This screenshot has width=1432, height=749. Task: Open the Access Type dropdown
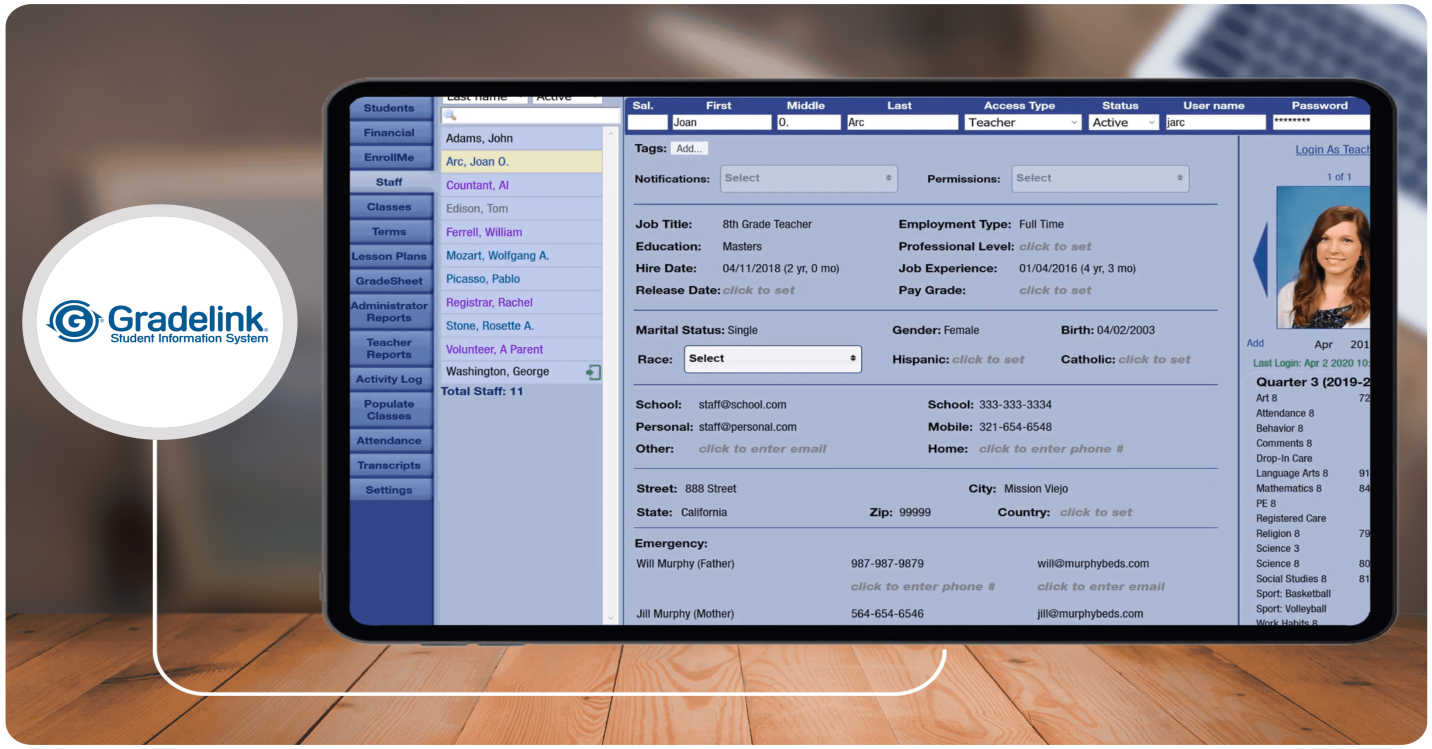tap(1022, 123)
